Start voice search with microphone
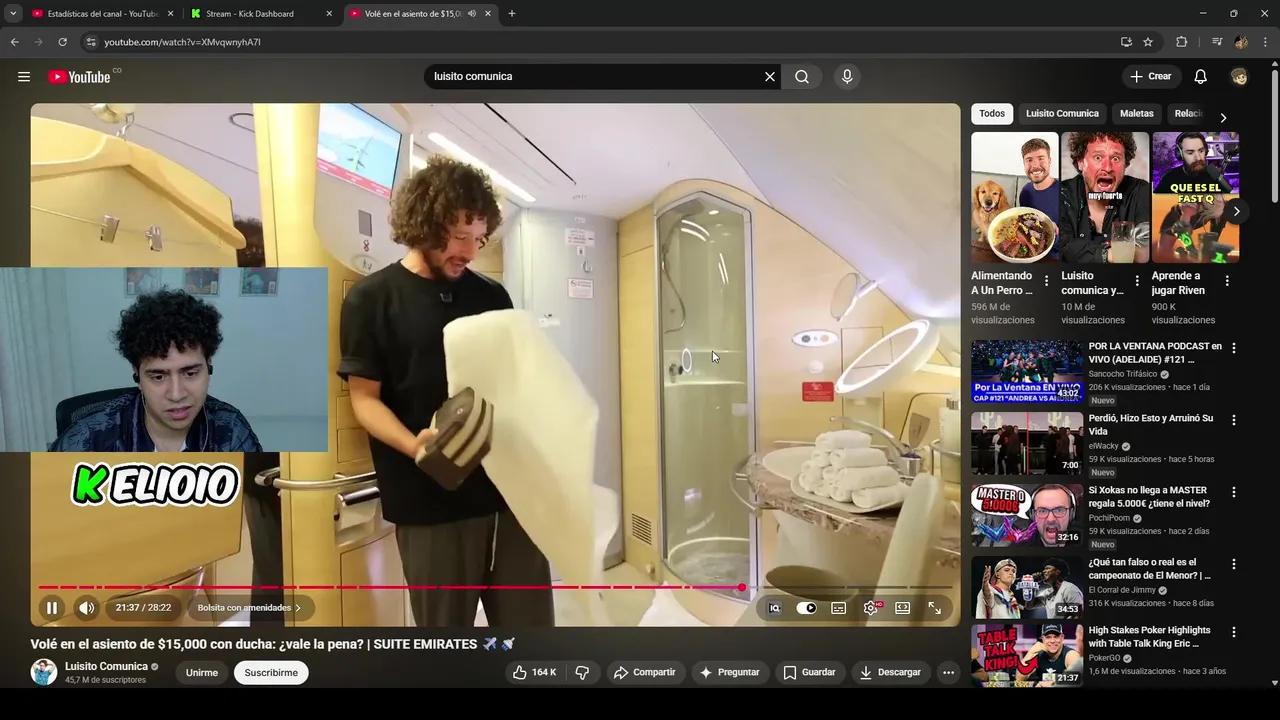 (847, 77)
